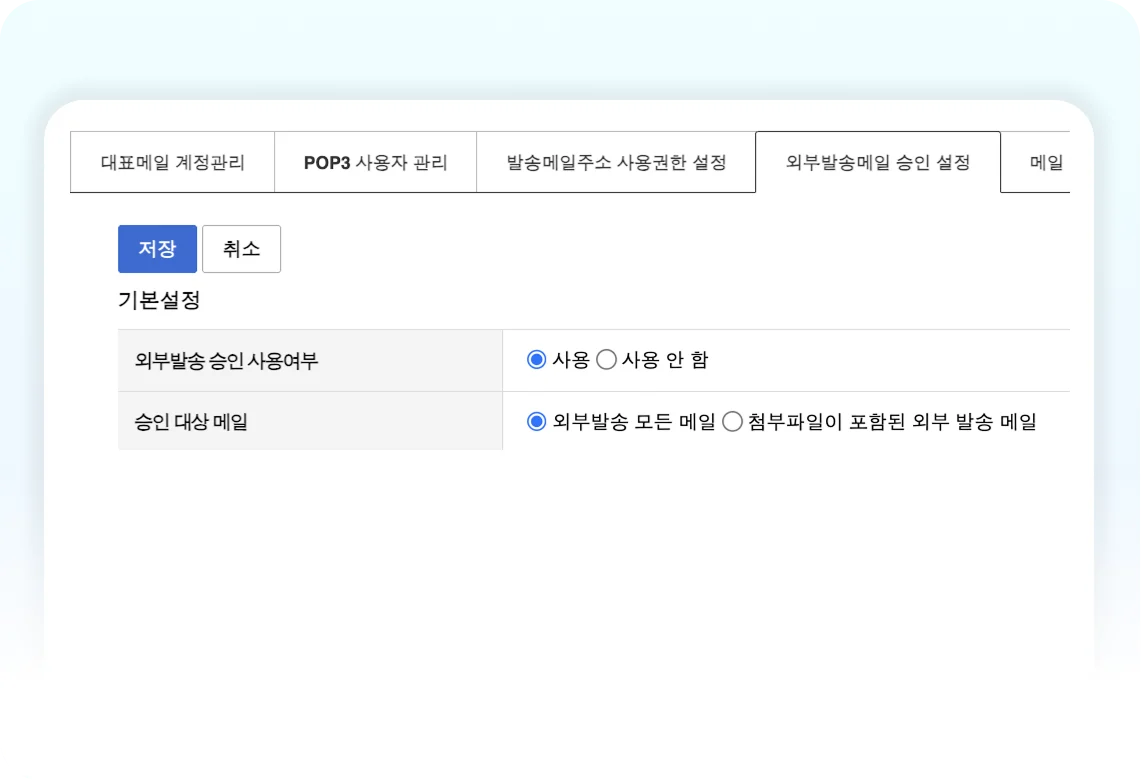The width and height of the screenshot is (1141, 780).
Task: Open the 대표메일 계정관리 tab
Action: [x=172, y=162]
